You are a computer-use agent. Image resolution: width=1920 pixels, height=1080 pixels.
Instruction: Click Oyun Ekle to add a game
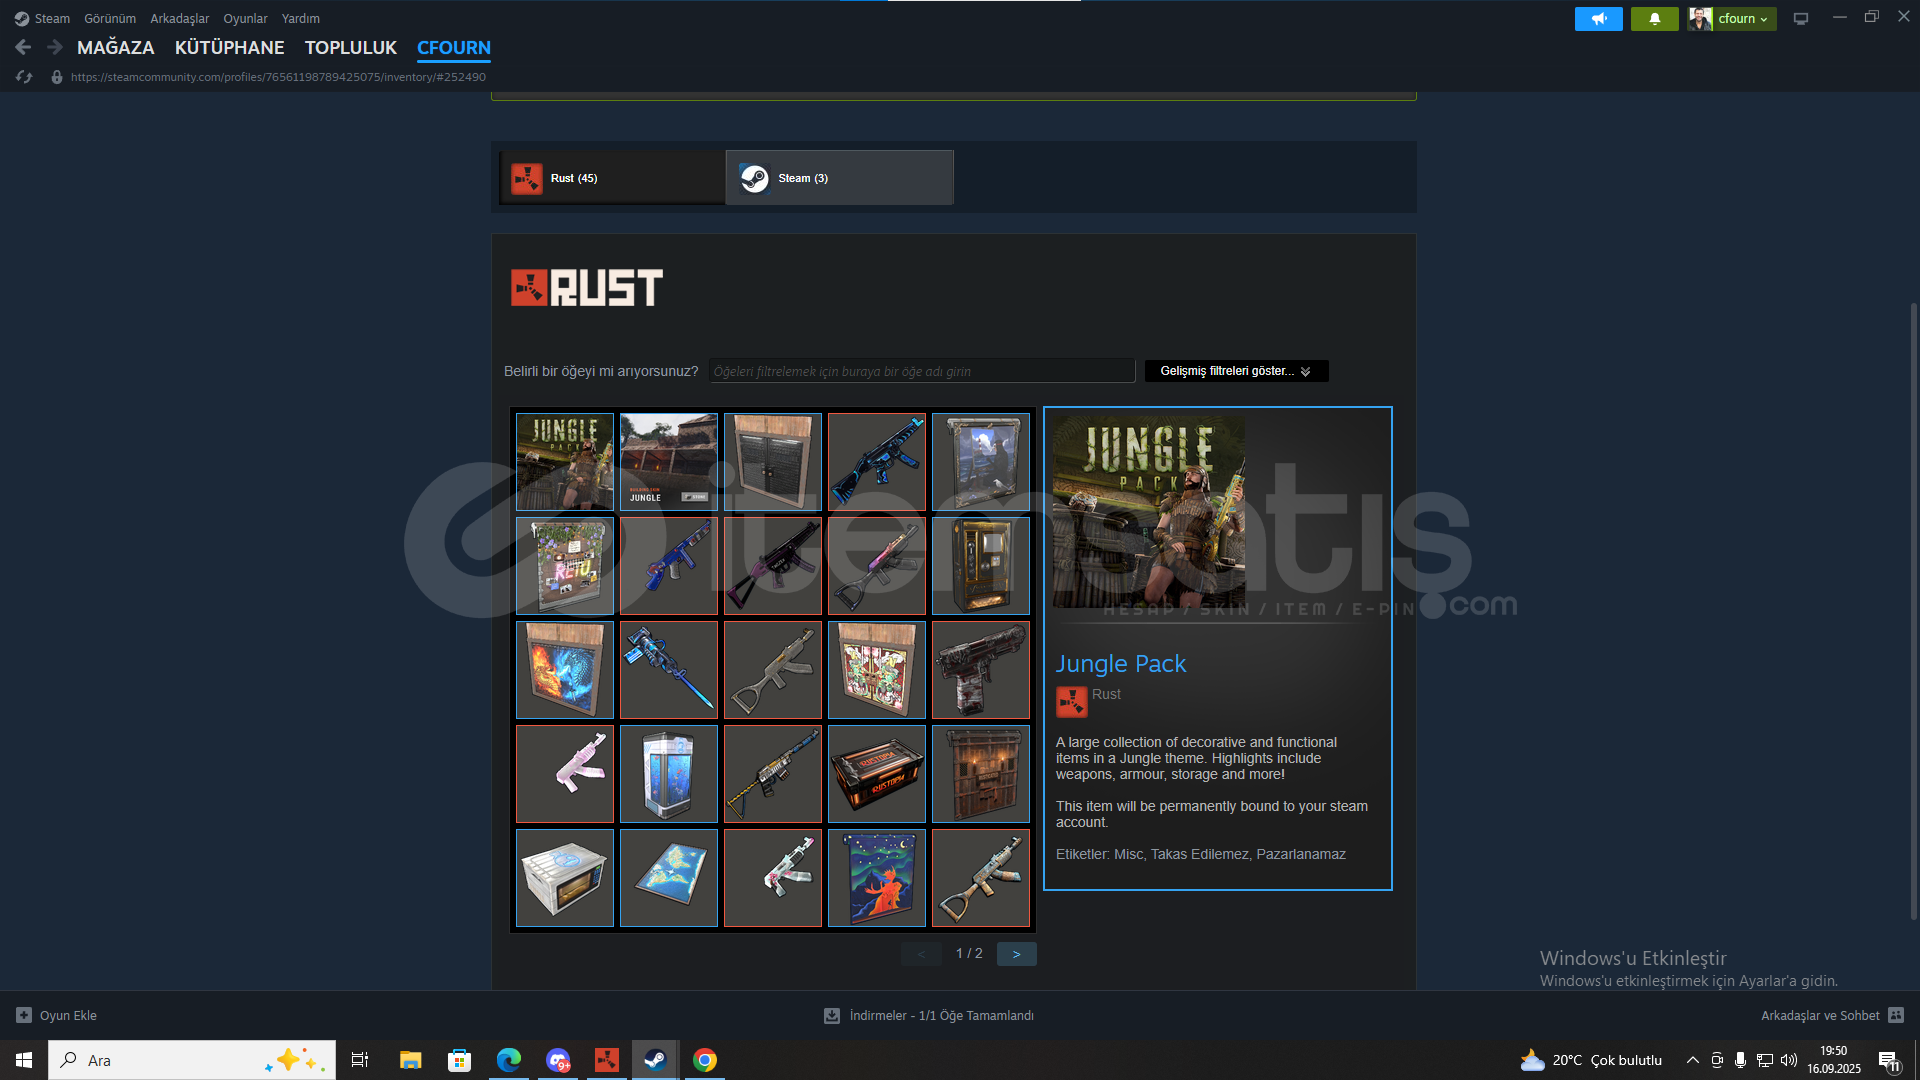click(x=57, y=1015)
